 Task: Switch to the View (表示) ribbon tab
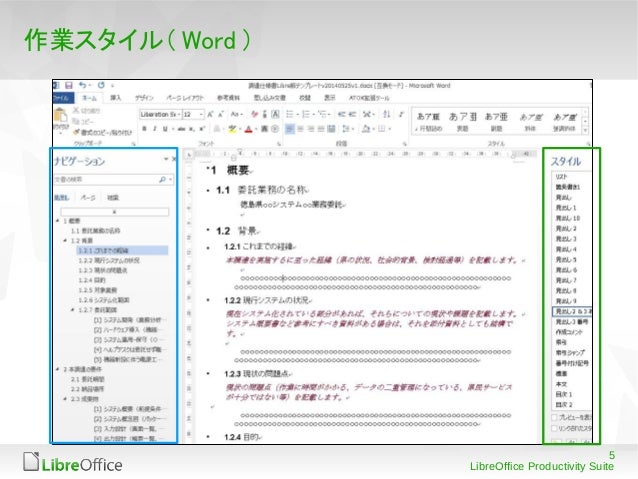click(x=329, y=98)
